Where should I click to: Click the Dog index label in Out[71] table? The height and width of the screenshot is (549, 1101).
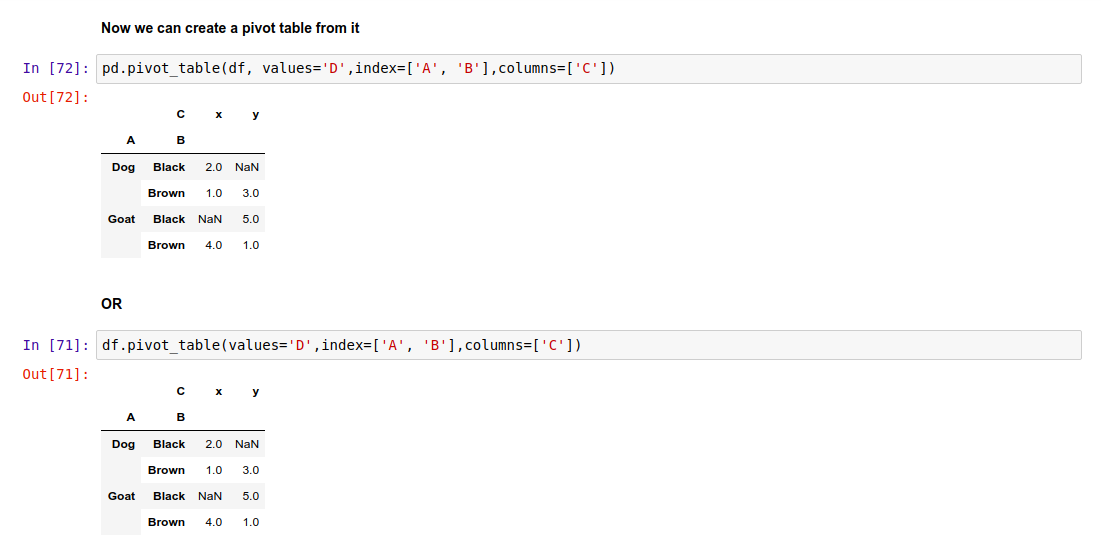pyautogui.click(x=123, y=444)
